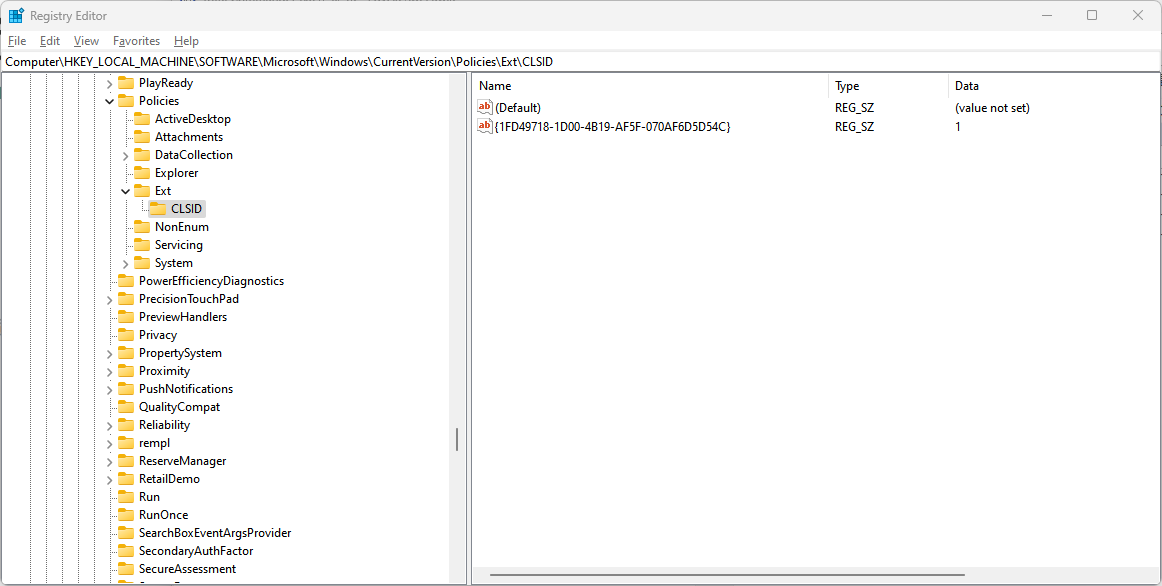
Task: Open the Favorites menu
Action: tap(136, 41)
